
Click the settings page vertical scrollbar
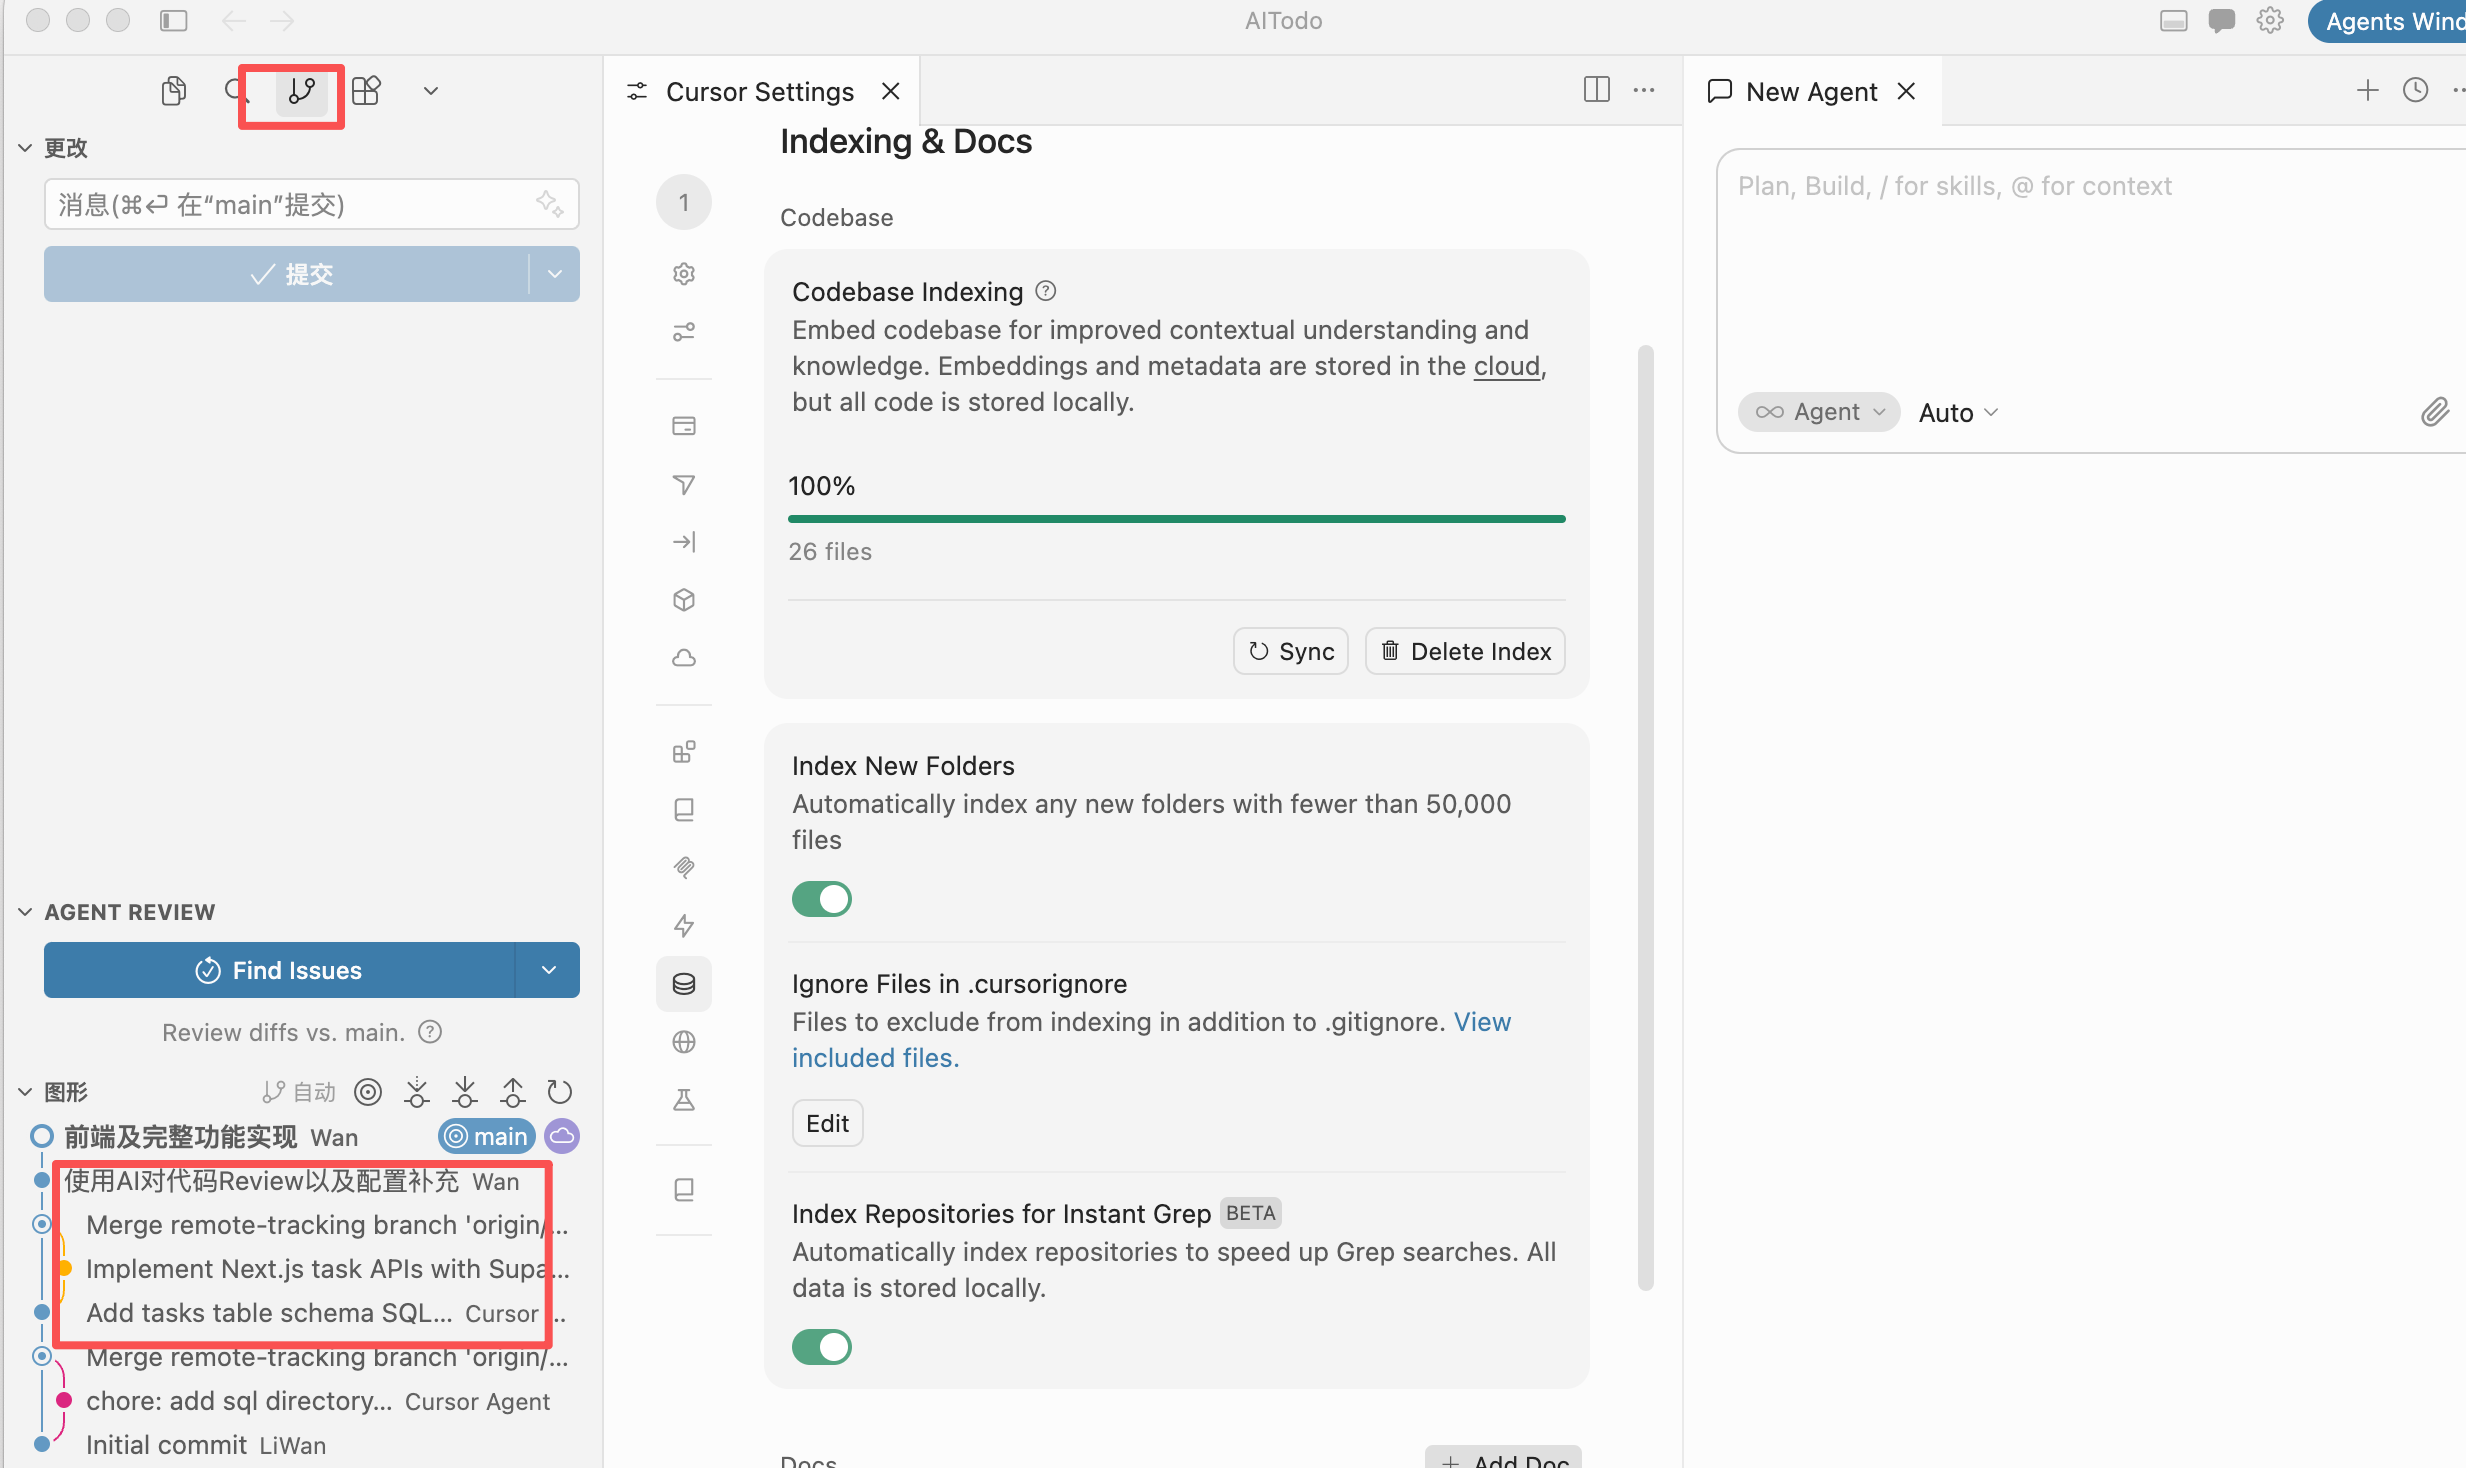click(x=1645, y=818)
